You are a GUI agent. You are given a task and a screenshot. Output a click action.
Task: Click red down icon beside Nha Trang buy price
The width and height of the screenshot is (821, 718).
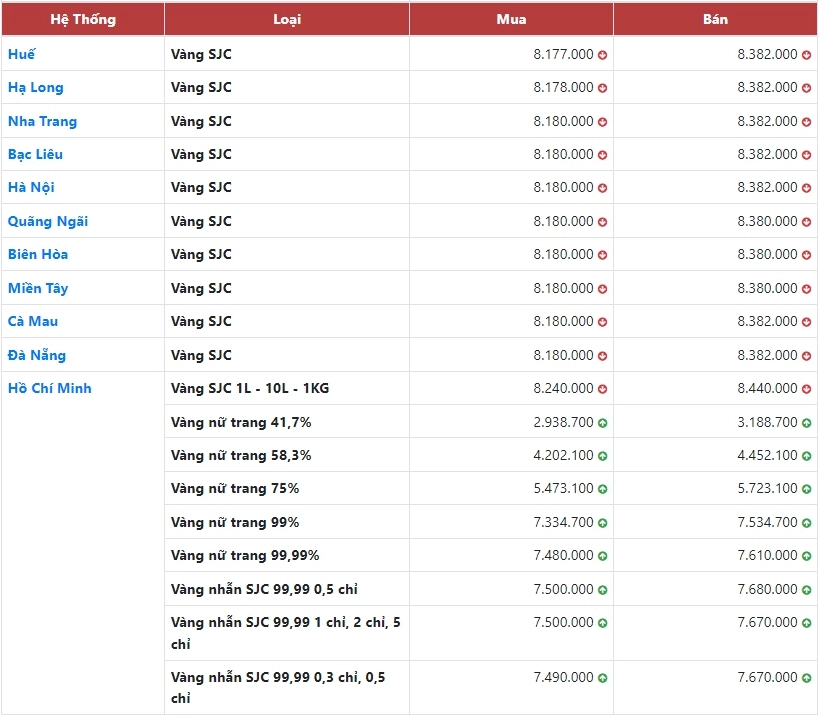click(x=603, y=122)
